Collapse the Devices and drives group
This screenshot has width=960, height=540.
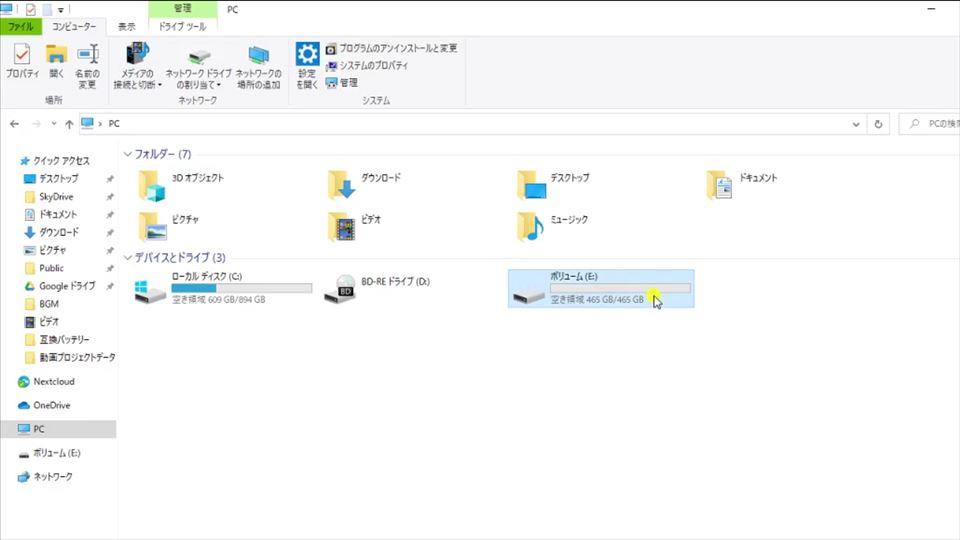pyautogui.click(x=128, y=258)
